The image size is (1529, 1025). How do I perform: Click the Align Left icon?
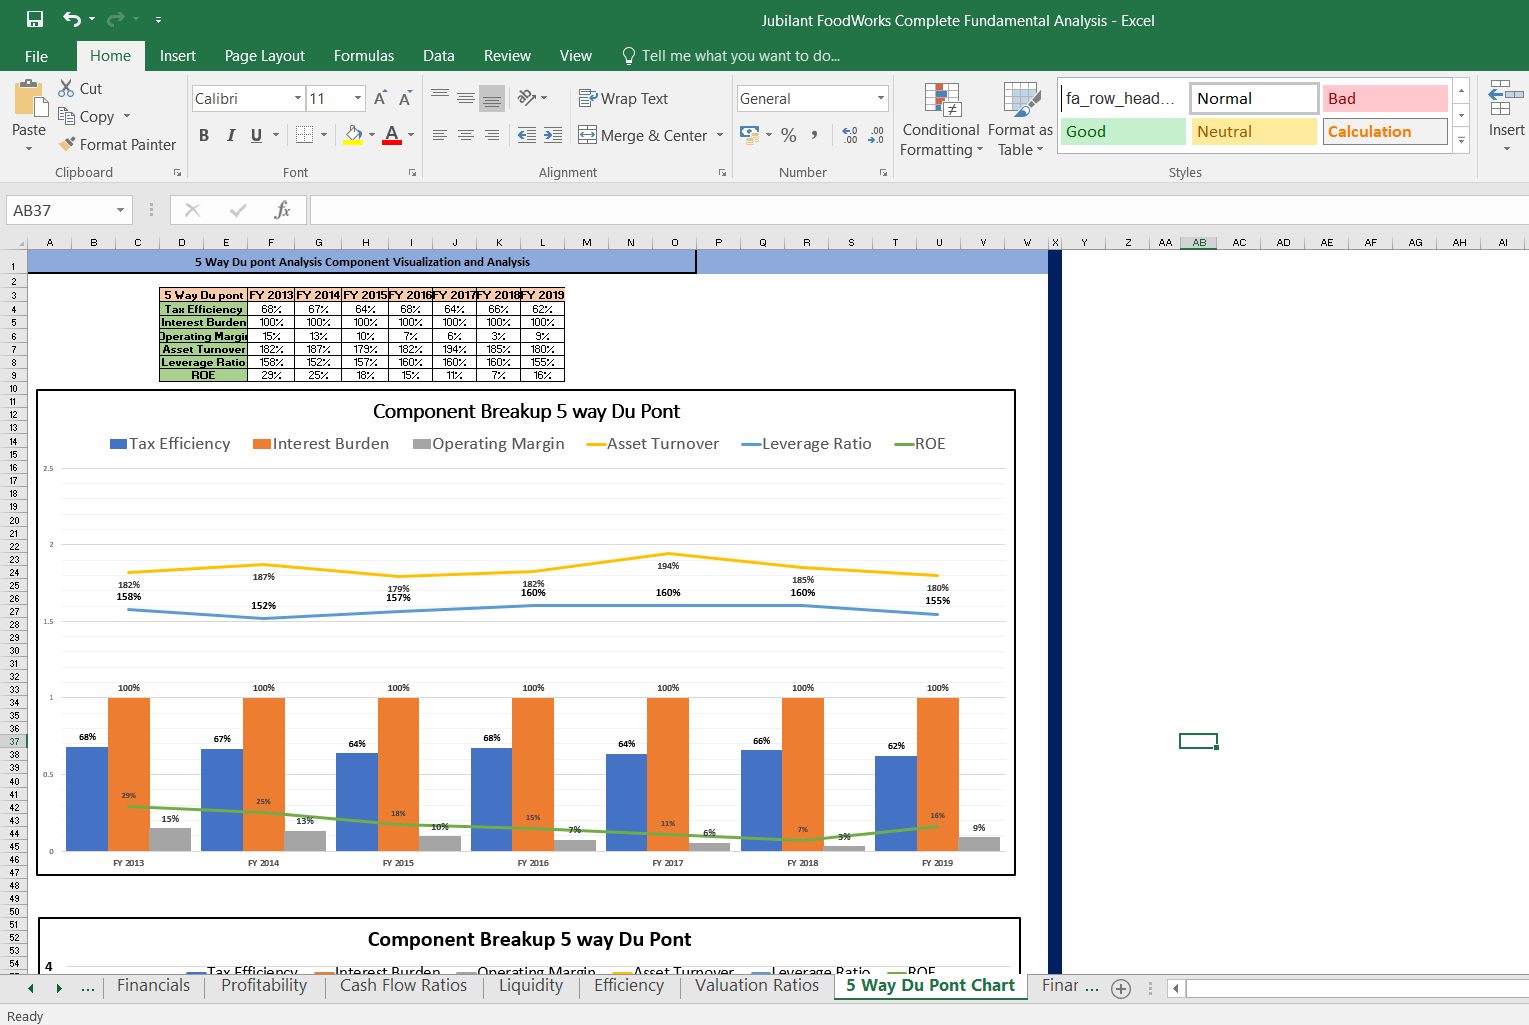(x=440, y=135)
